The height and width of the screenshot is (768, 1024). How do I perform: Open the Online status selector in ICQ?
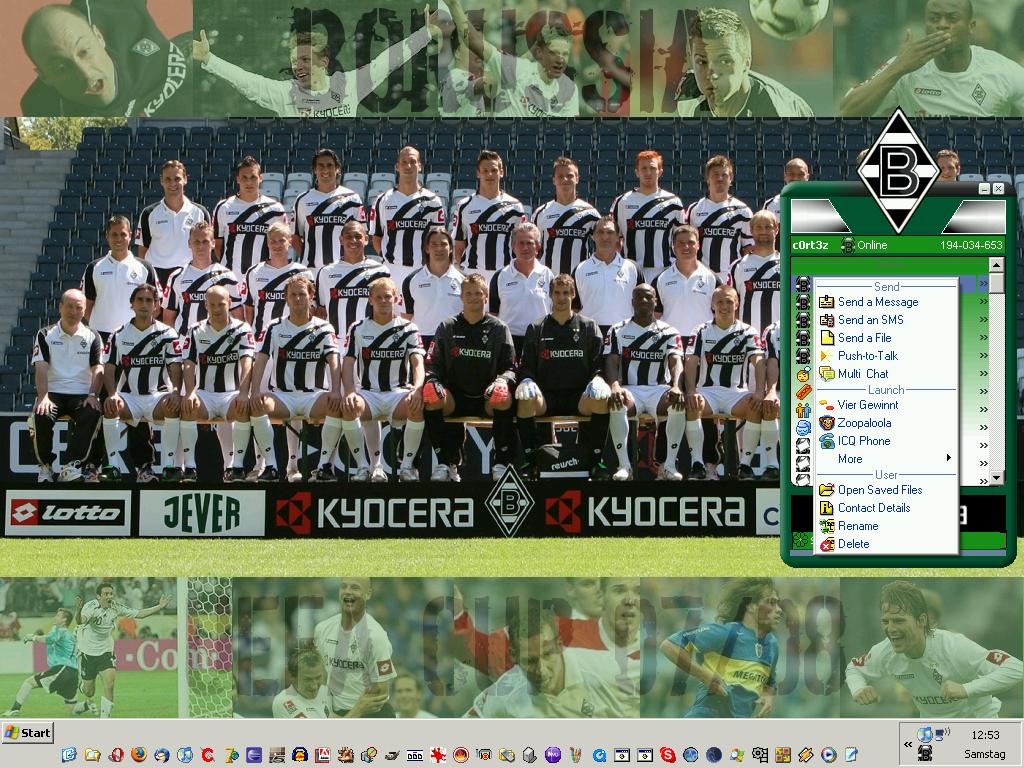click(x=864, y=246)
